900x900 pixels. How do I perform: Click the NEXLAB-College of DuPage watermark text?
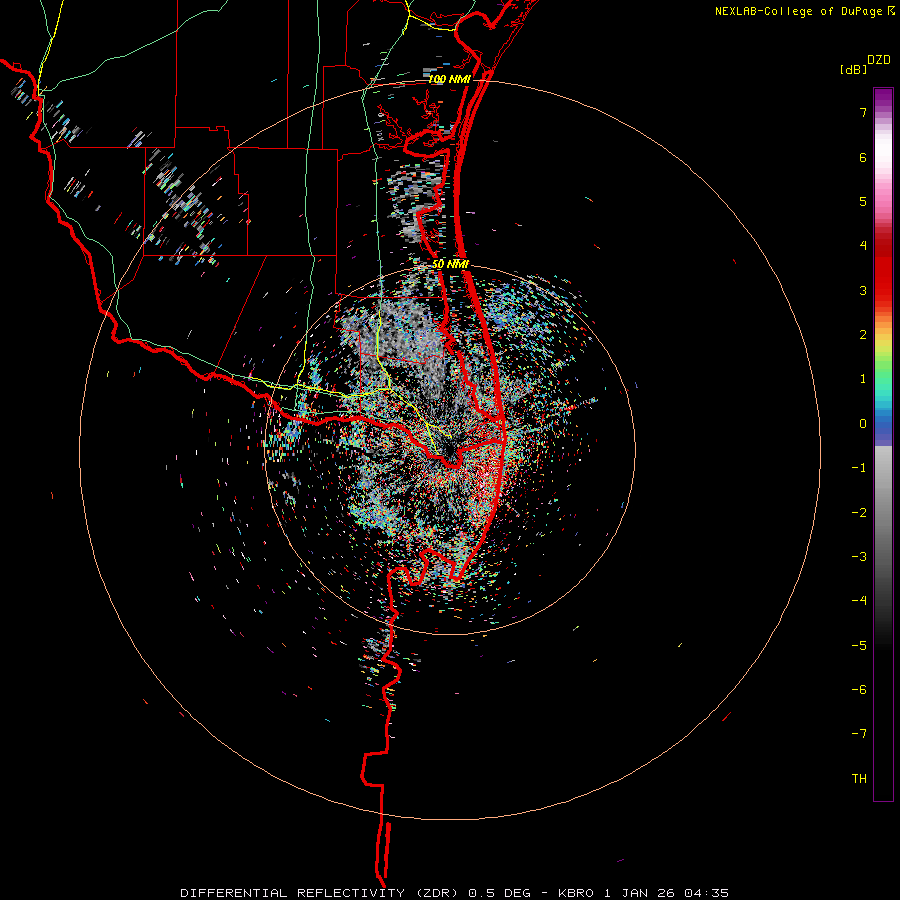coord(798,11)
